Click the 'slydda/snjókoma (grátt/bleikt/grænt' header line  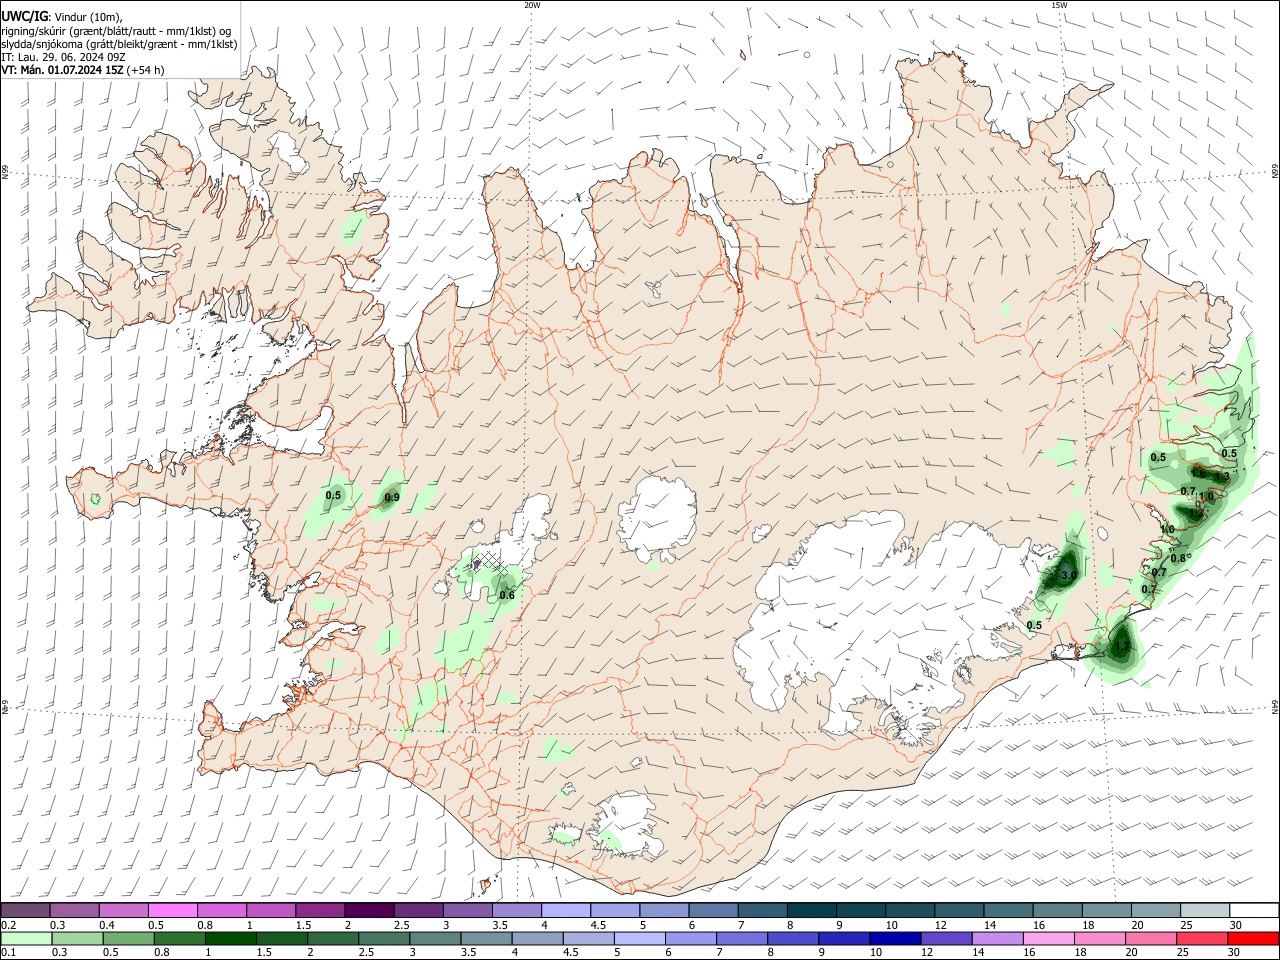coord(119,44)
